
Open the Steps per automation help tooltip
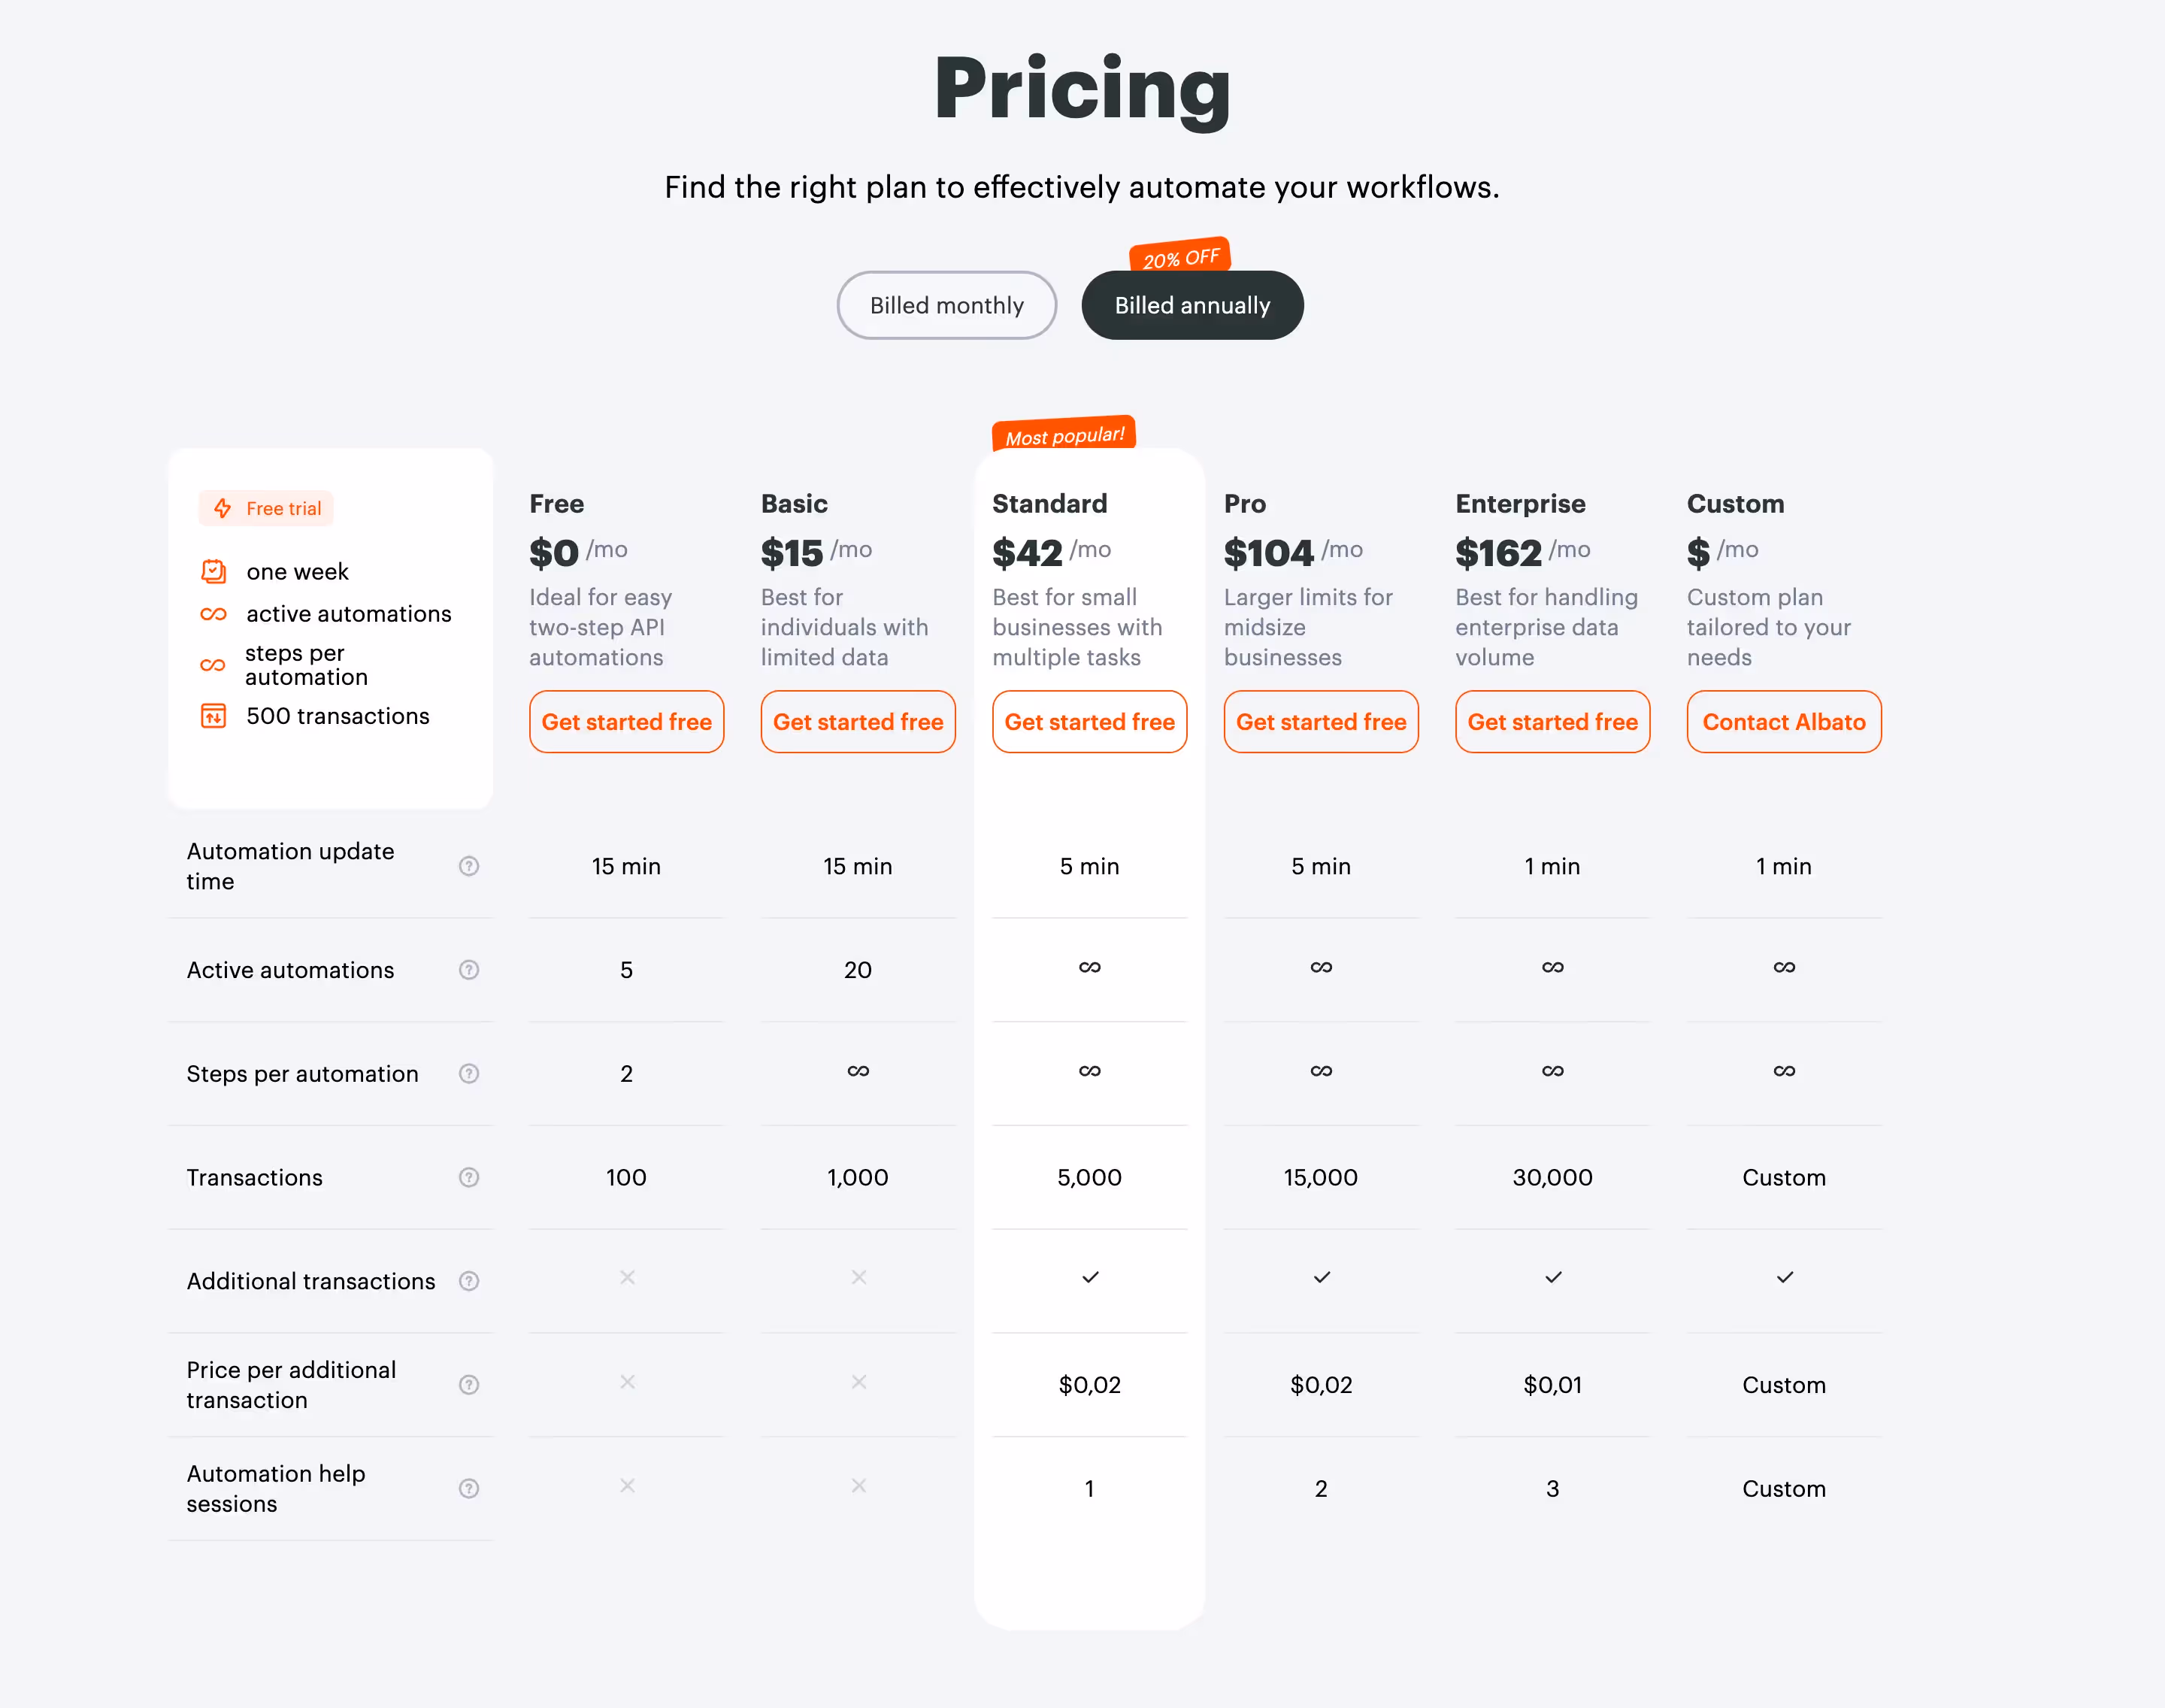468,1073
